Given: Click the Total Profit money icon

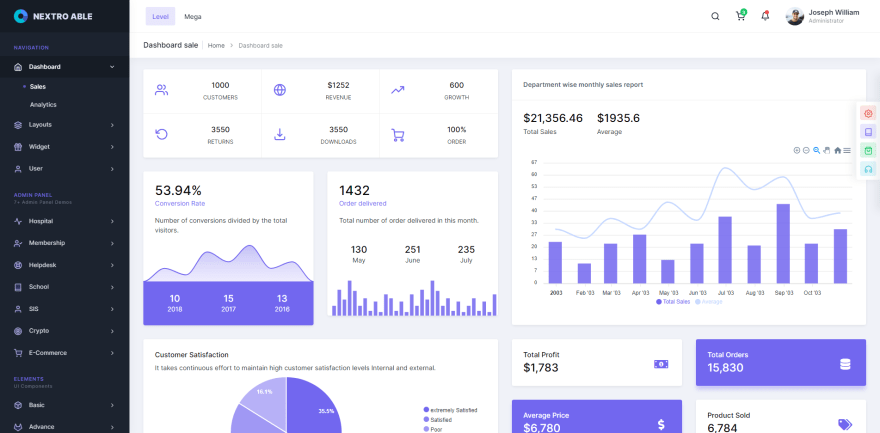Looking at the screenshot, I should point(661,364).
